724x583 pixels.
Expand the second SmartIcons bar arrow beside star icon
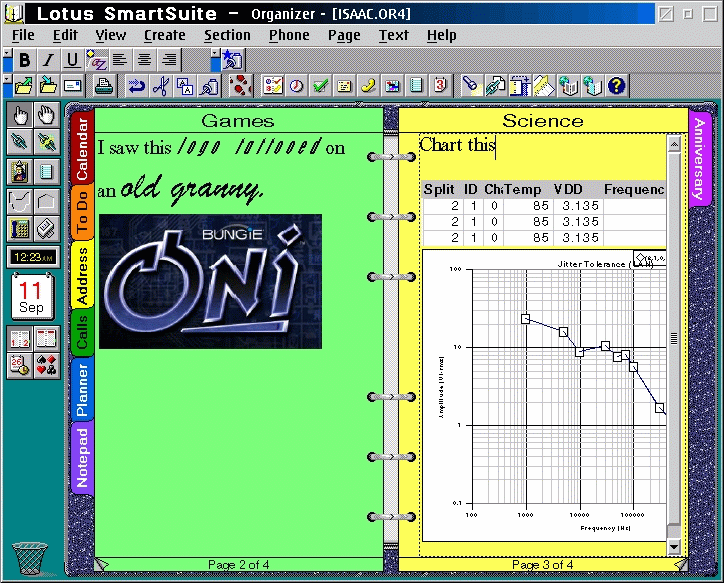click(215, 53)
